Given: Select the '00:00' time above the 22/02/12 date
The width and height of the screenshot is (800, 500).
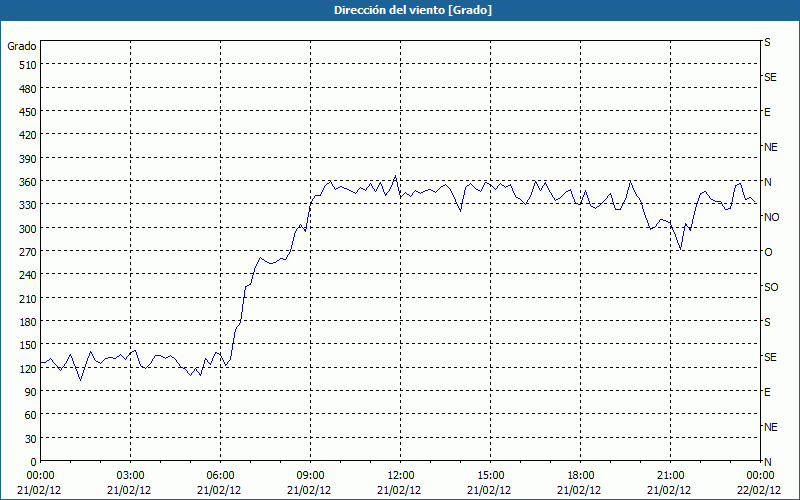Looking at the screenshot, I should coord(761,476).
